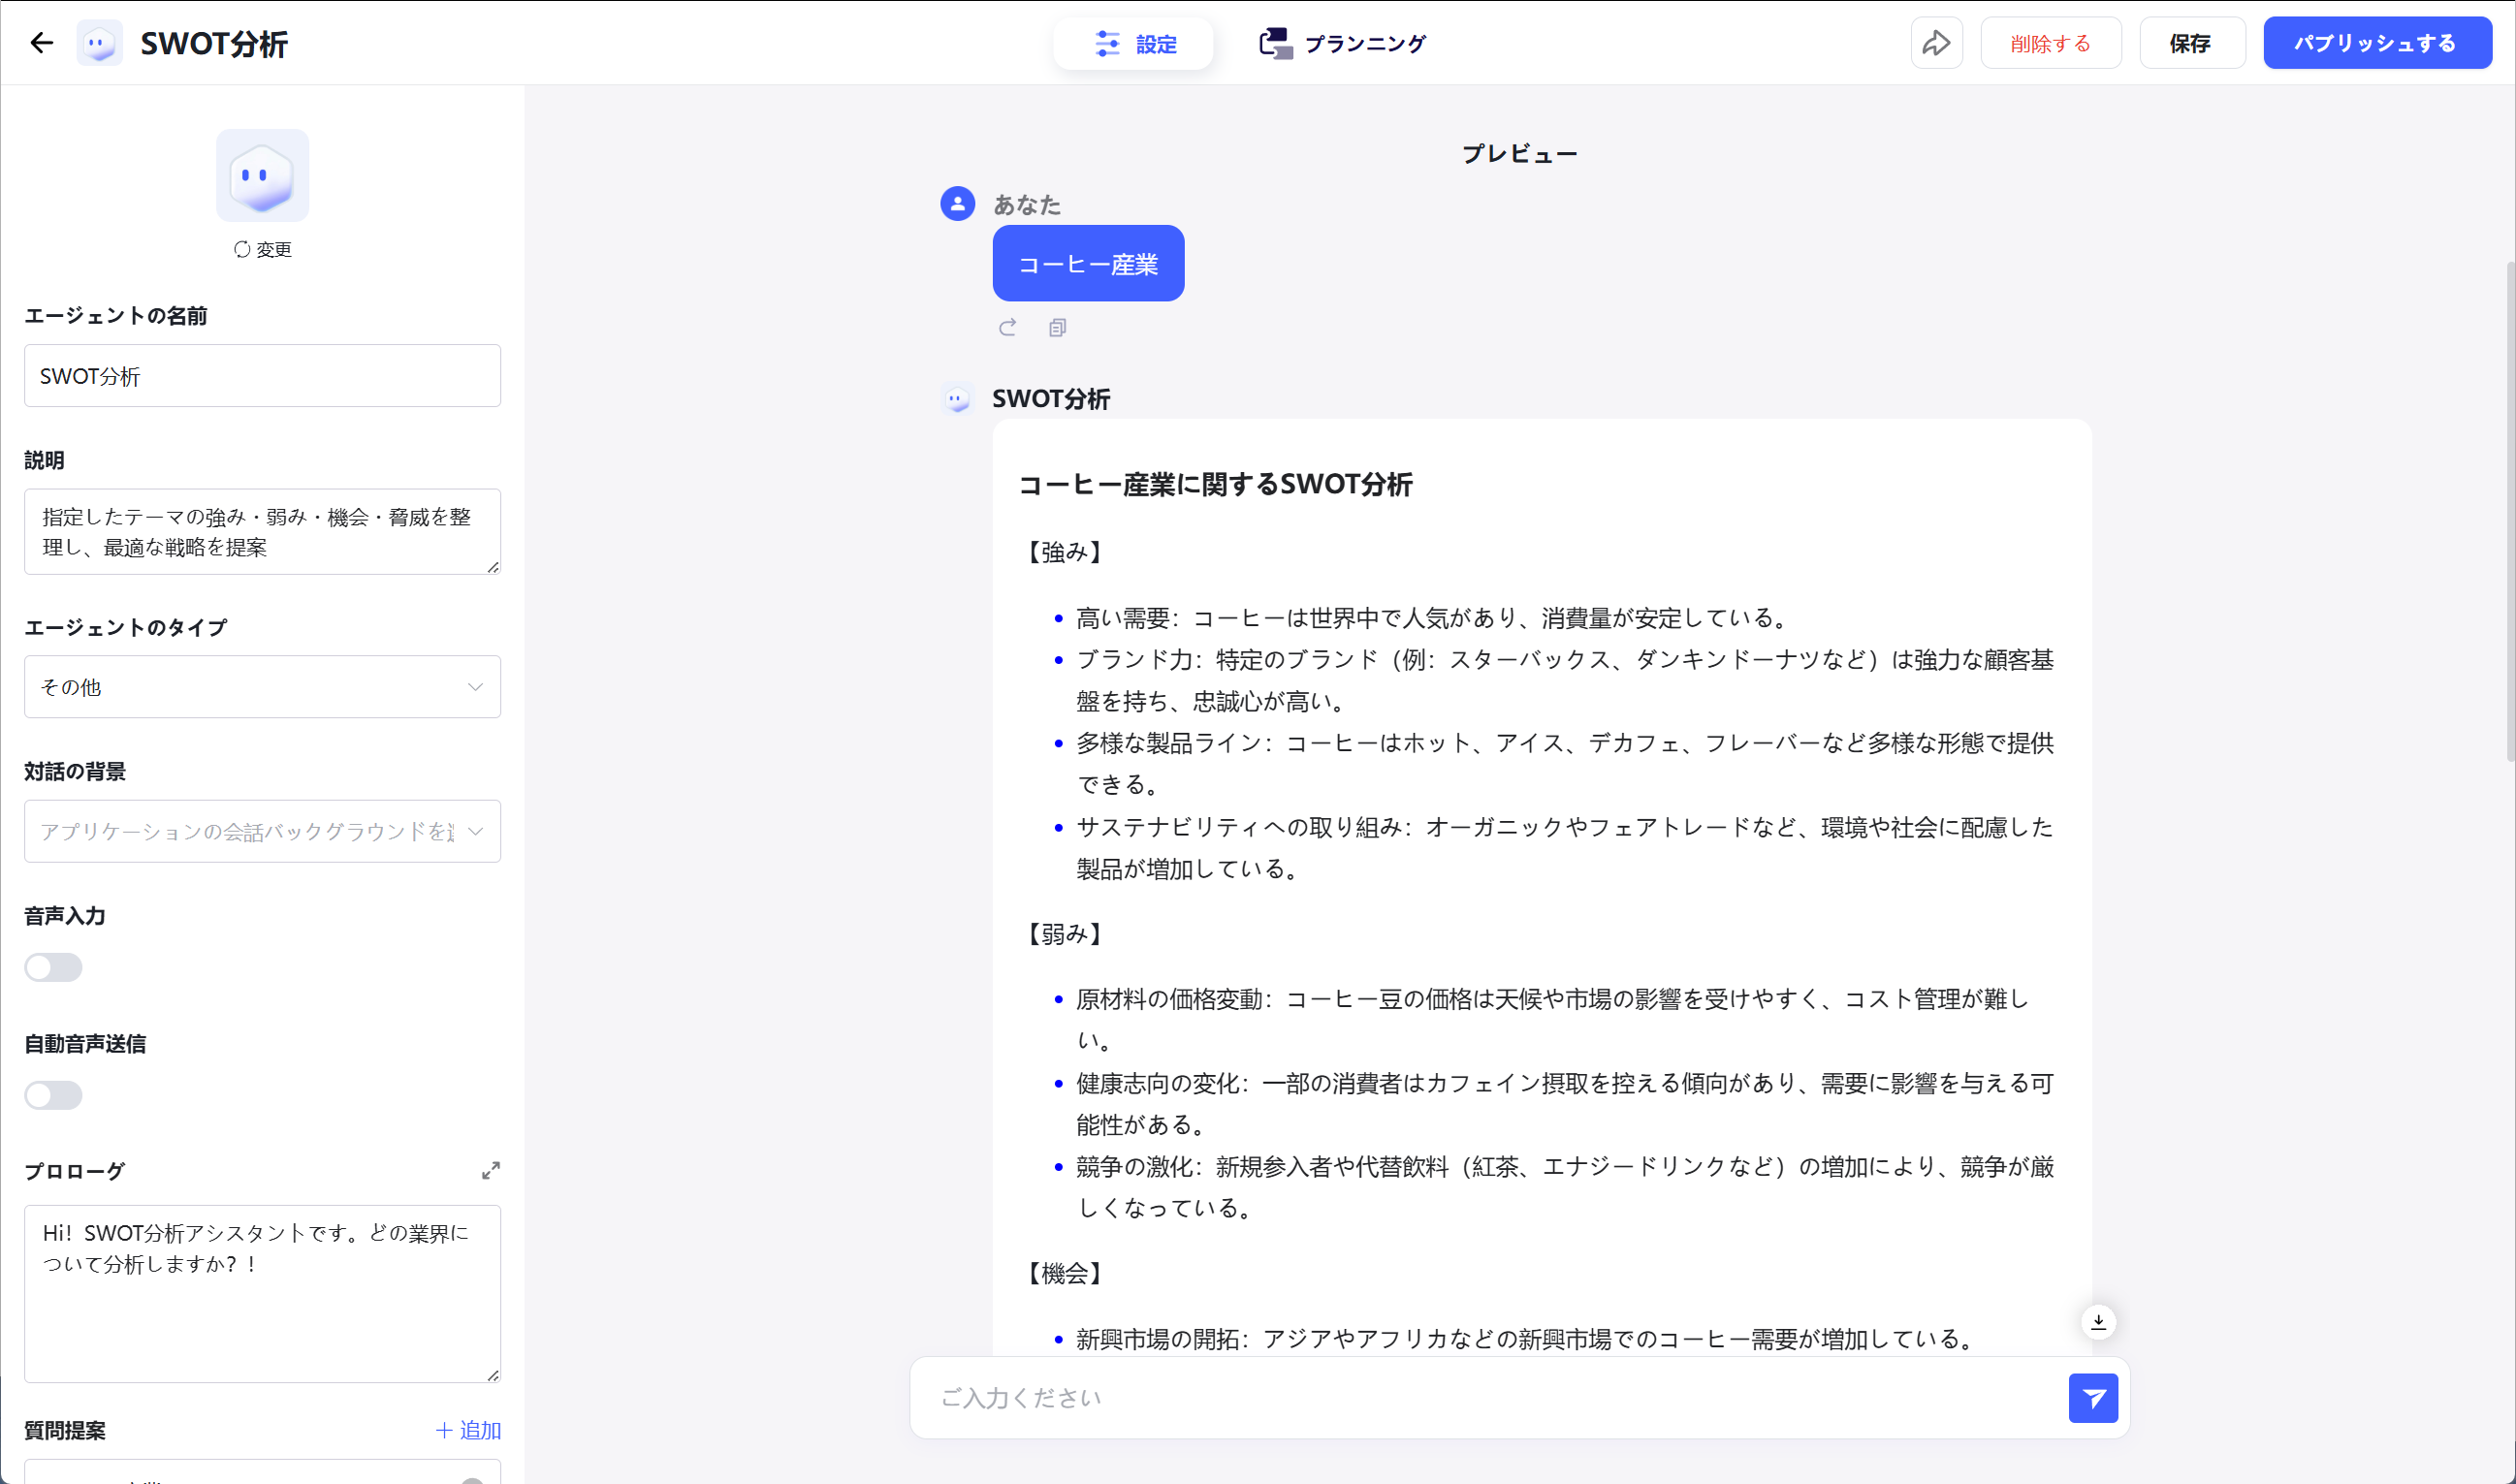Click the scroll-to-bottom download arrow icon
This screenshot has height=1484, width=2516.
(2098, 1321)
